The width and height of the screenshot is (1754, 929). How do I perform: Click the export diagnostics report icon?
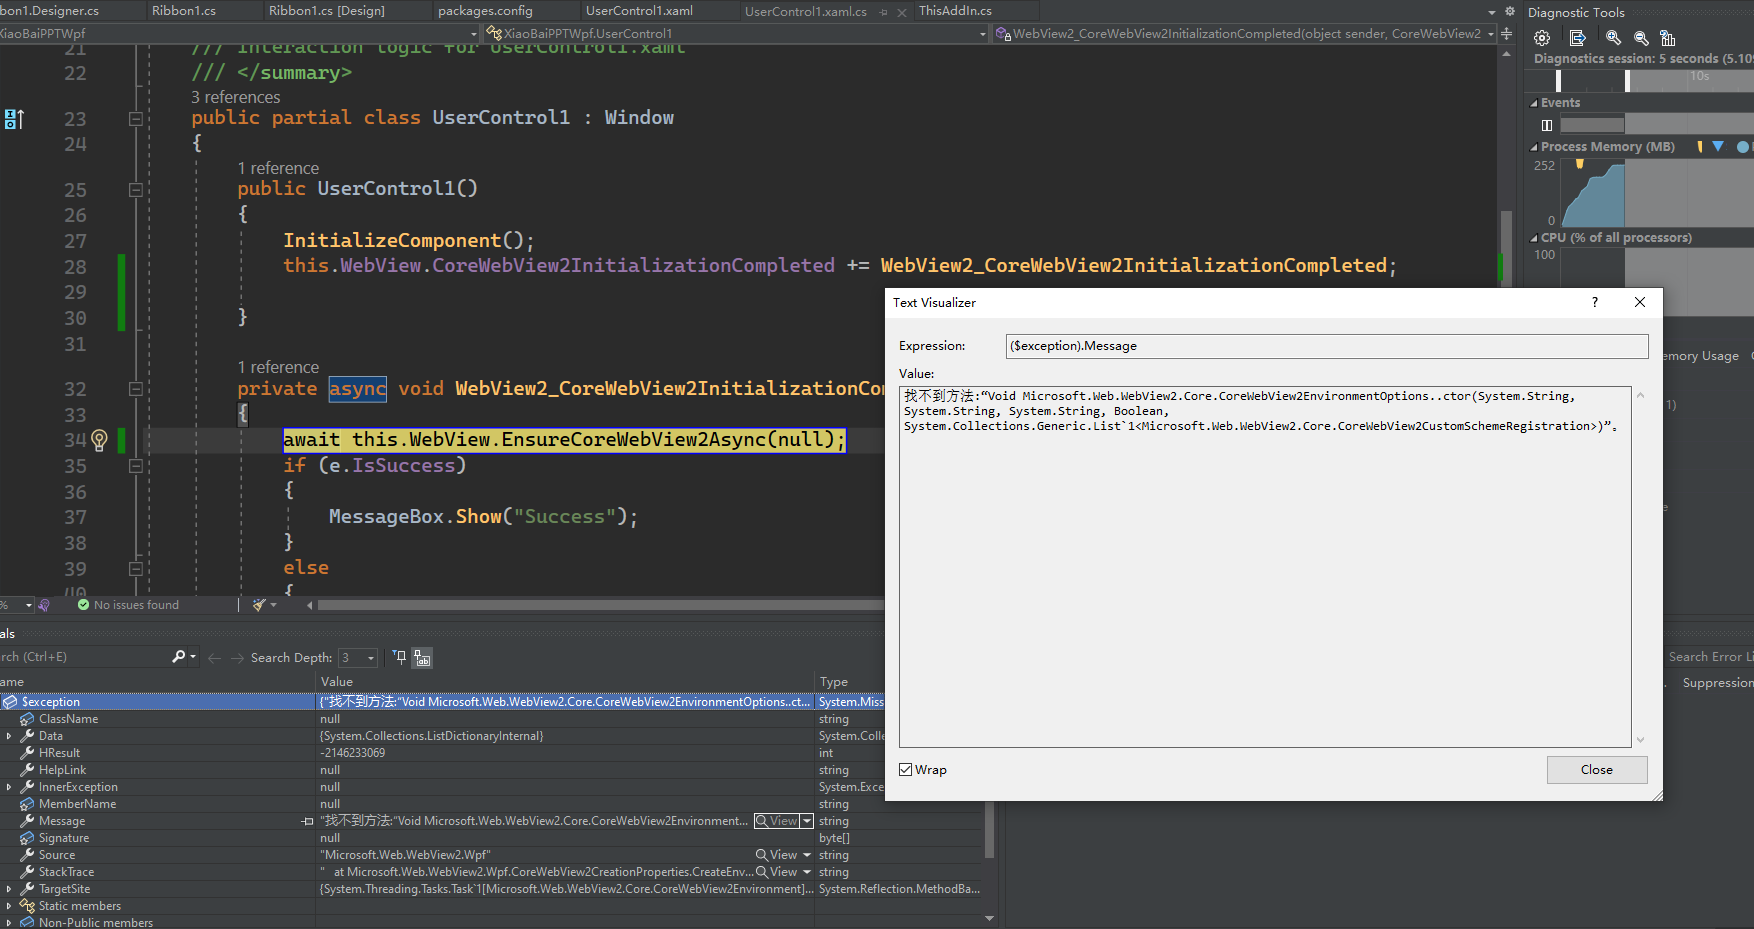coord(1579,38)
